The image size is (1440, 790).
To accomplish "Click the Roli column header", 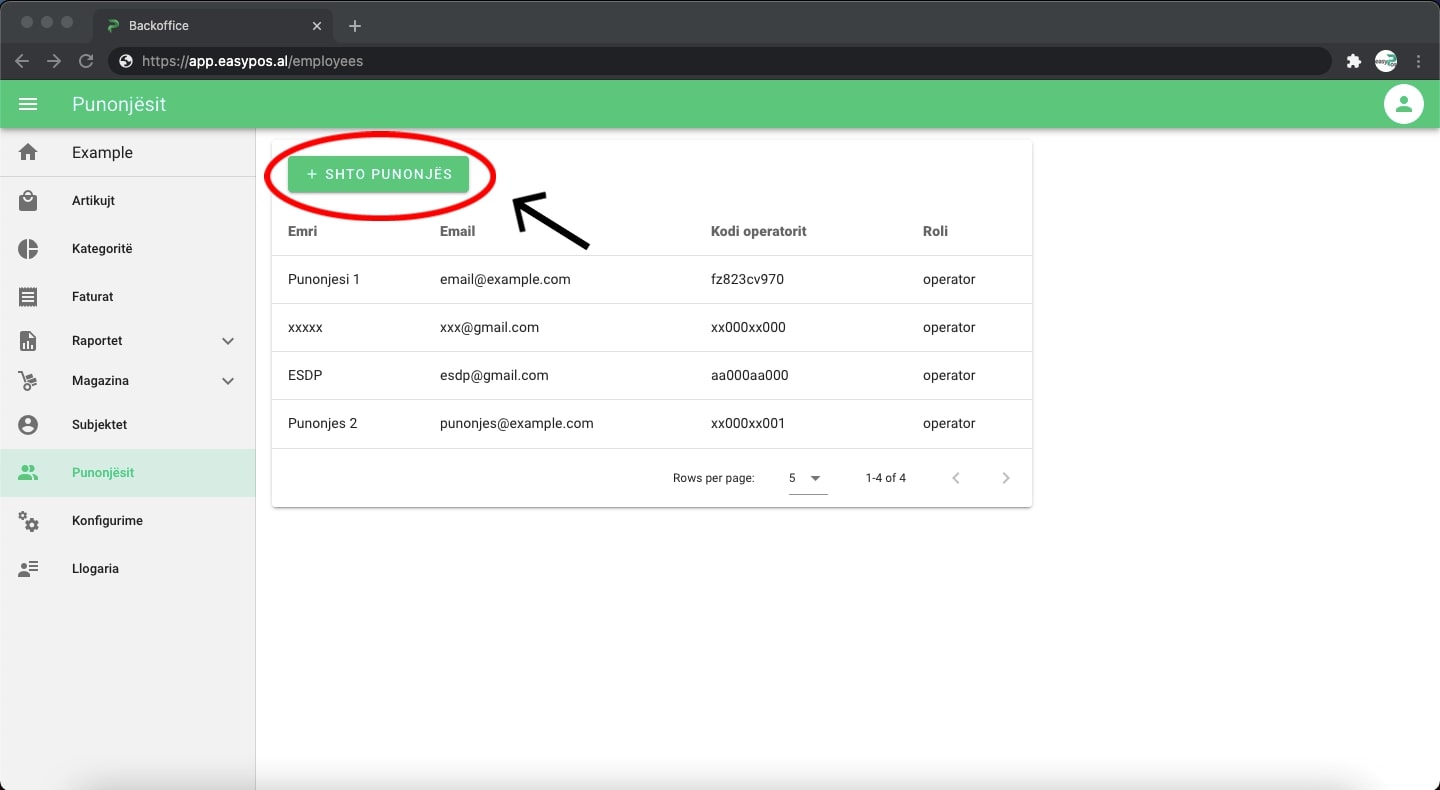I will (x=935, y=231).
